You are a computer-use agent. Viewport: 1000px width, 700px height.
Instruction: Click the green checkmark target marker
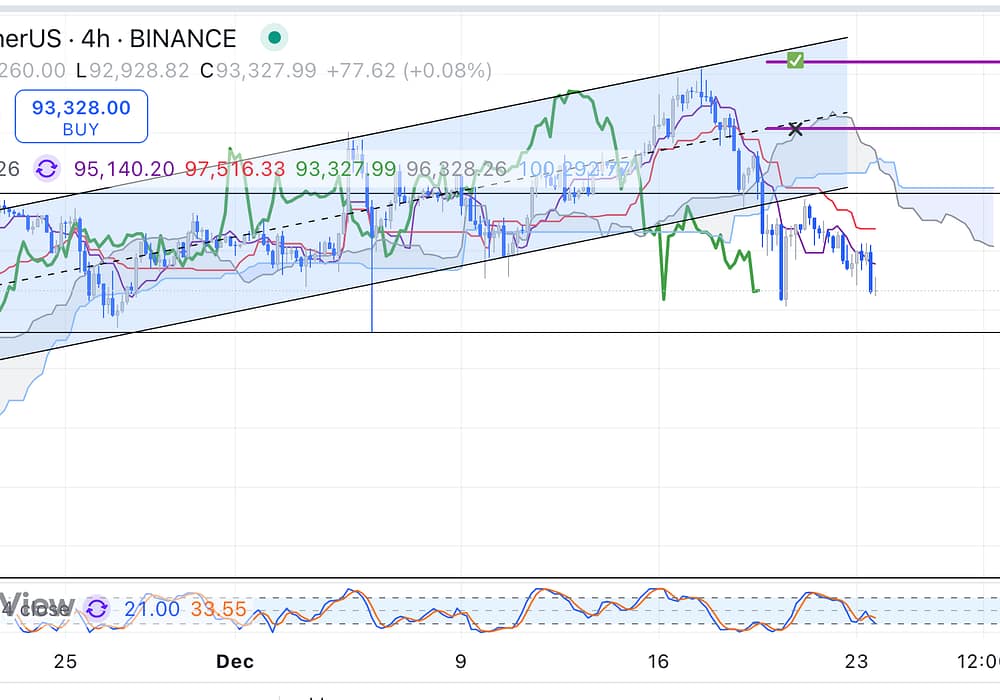(x=795, y=60)
